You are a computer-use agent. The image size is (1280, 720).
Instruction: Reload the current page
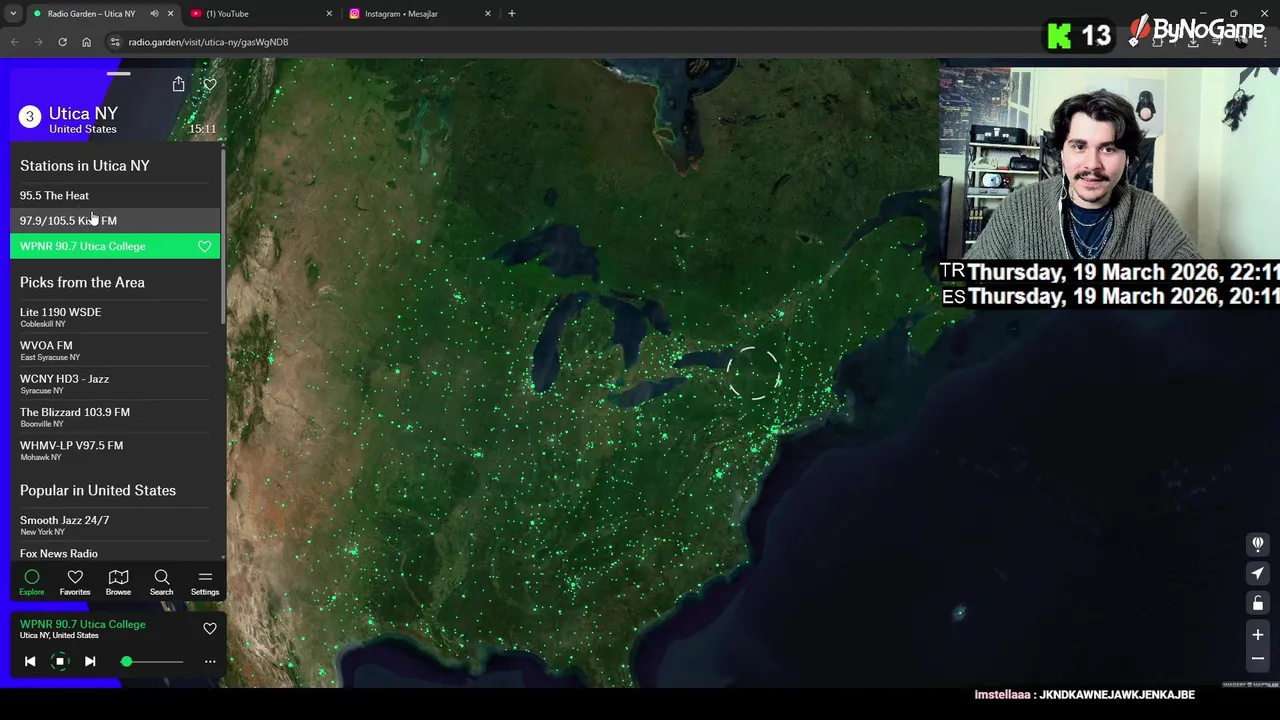pyautogui.click(x=62, y=42)
